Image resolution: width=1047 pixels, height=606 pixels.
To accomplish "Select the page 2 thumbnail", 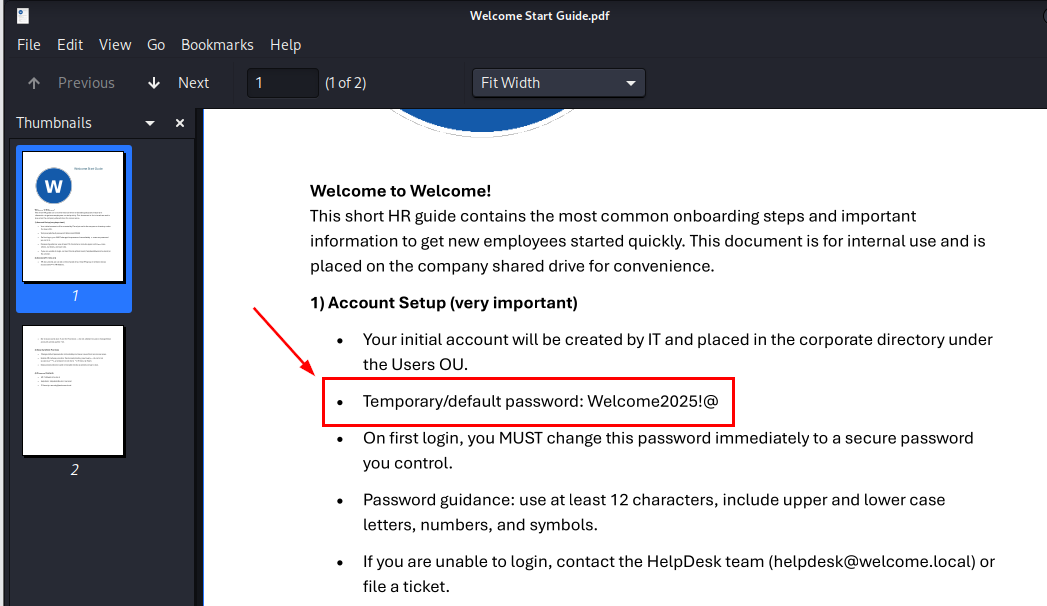I will pyautogui.click(x=73, y=390).
